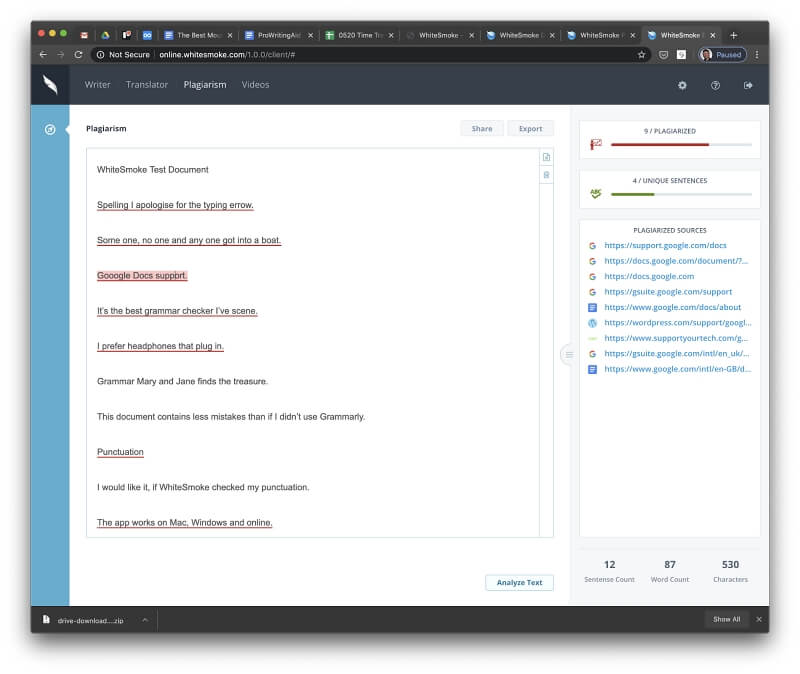This screenshot has width=800, height=674.
Task: Click the trash icon beside text box
Action: point(546,175)
